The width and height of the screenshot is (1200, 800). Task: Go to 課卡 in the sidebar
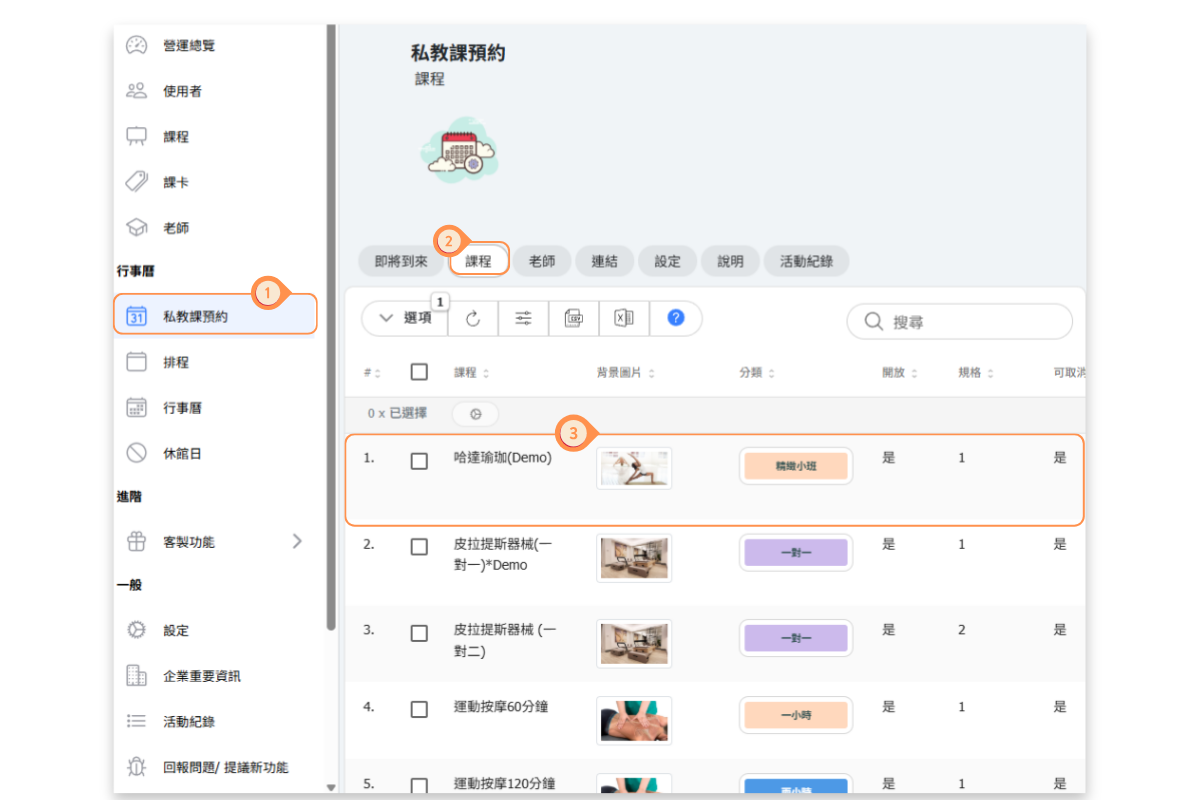(x=176, y=182)
